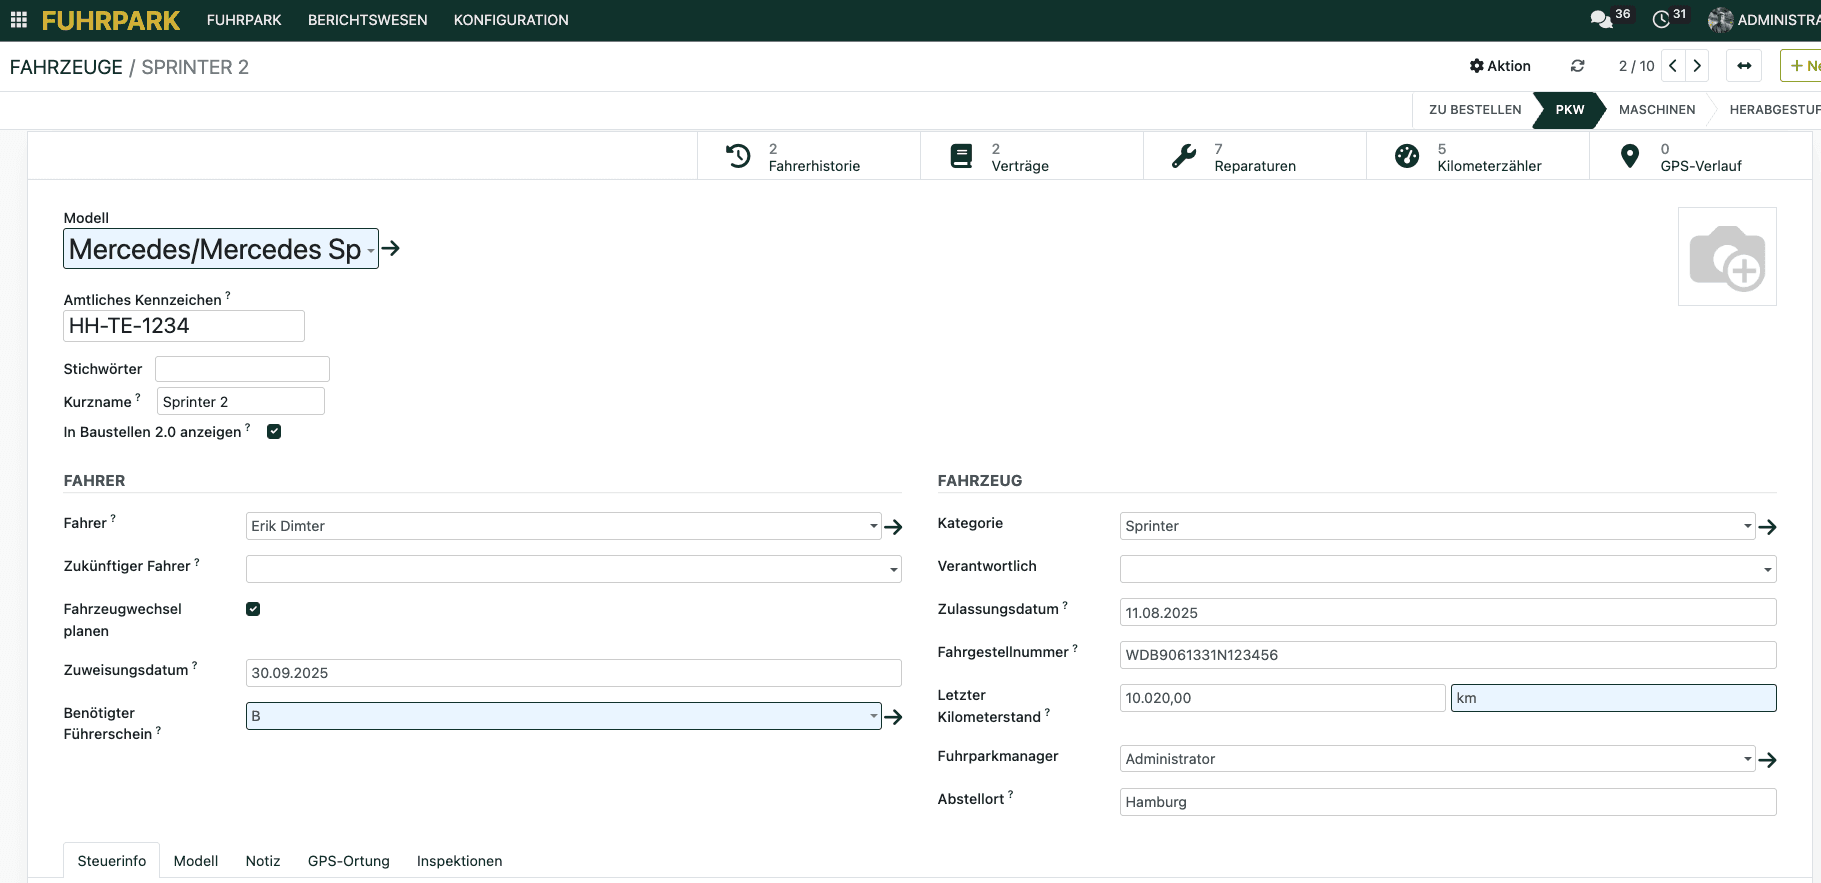The height and width of the screenshot is (883, 1821).
Task: Expand the Kategorie dropdown
Action: pyautogui.click(x=1748, y=526)
